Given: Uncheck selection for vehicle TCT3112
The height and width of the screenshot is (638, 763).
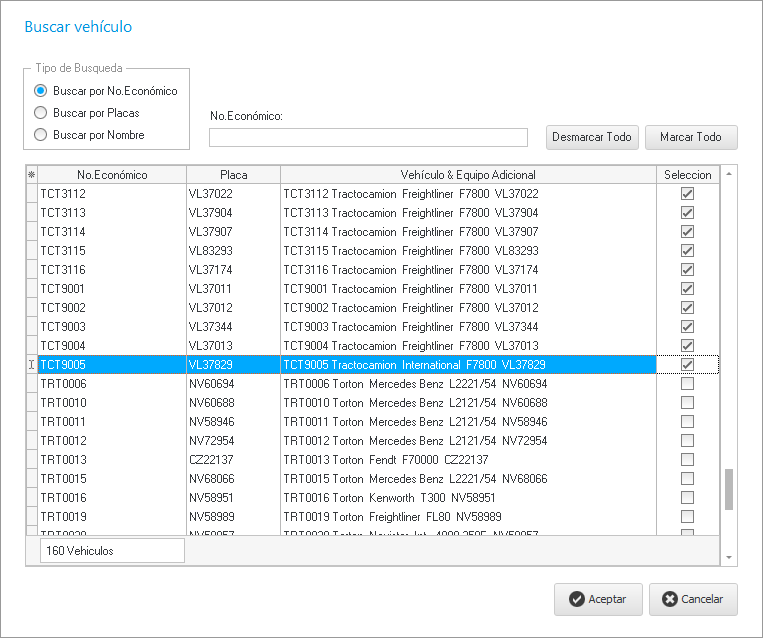Looking at the screenshot, I should tap(687, 194).
